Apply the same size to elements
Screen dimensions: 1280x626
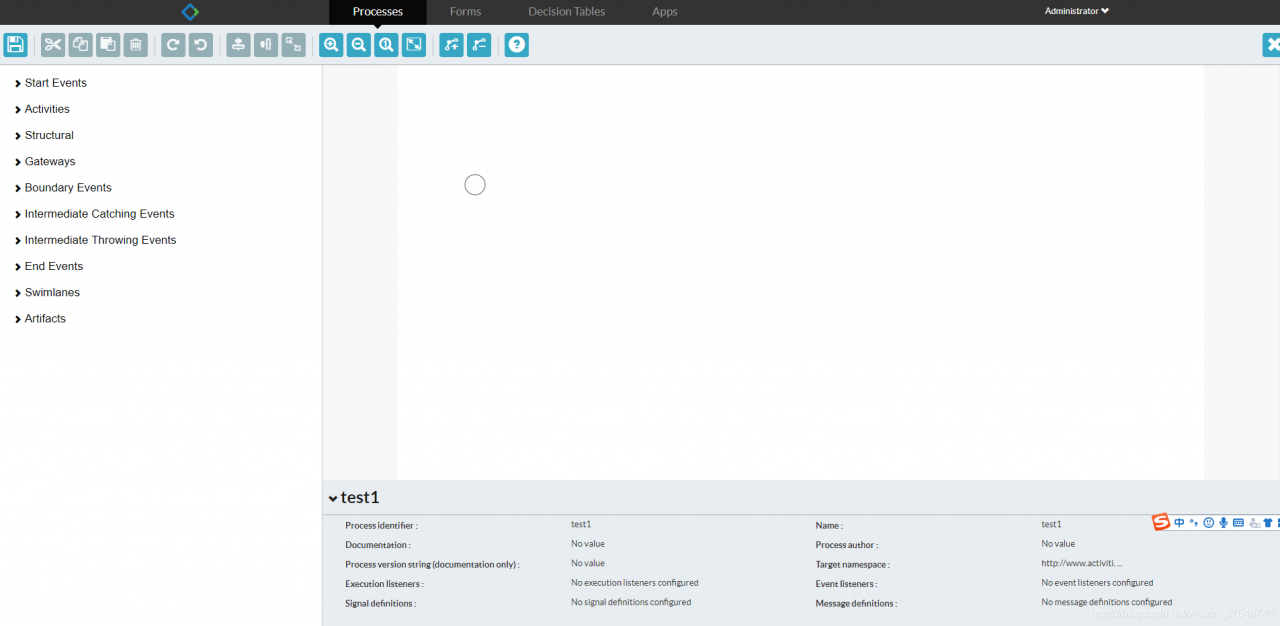(x=293, y=45)
